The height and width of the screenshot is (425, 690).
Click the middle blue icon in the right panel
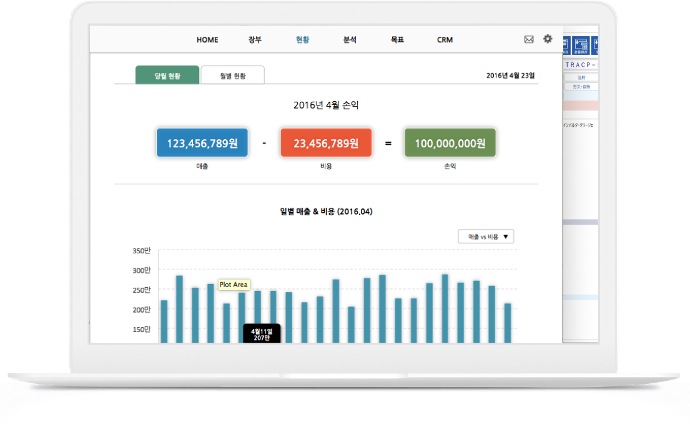pos(581,45)
